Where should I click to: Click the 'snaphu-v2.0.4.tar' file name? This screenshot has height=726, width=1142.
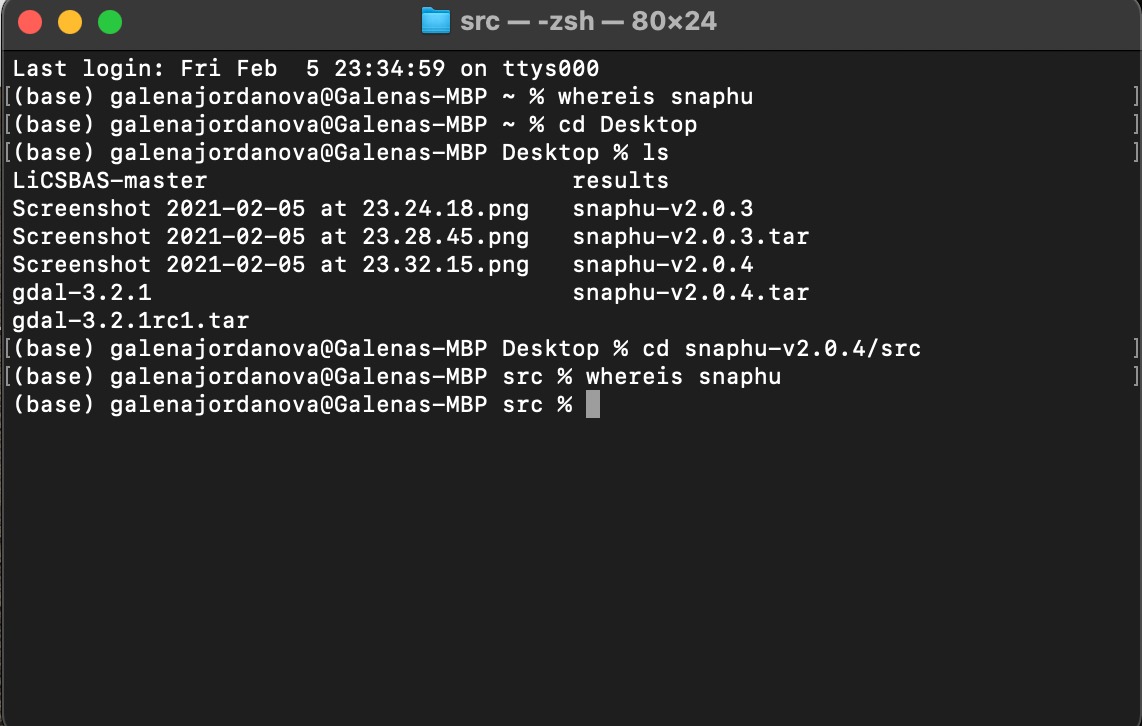tap(690, 293)
